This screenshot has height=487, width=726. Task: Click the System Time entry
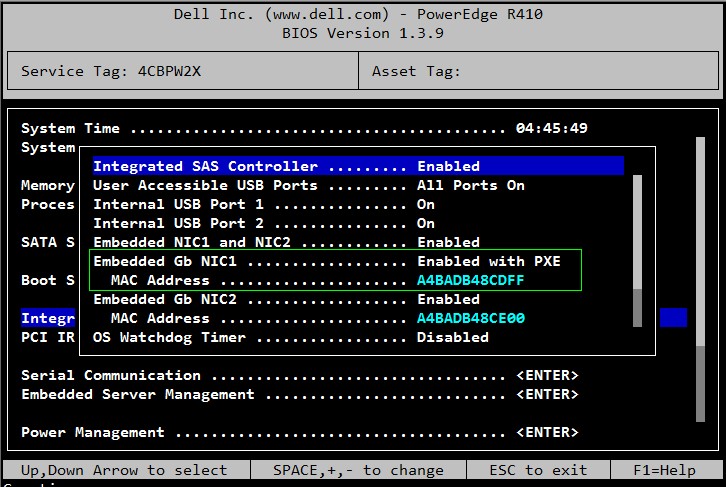pyautogui.click(x=304, y=128)
